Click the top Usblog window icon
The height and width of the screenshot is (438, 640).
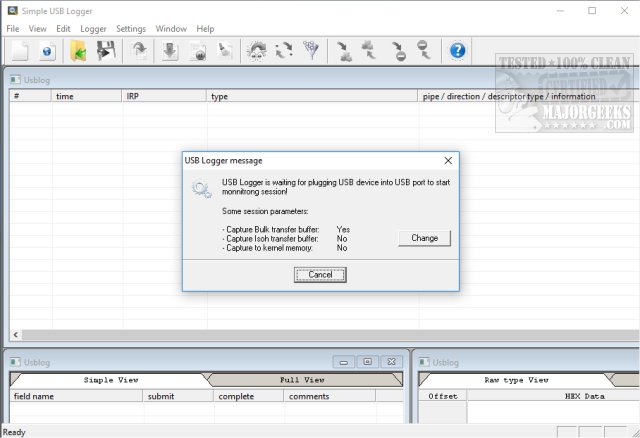15,79
